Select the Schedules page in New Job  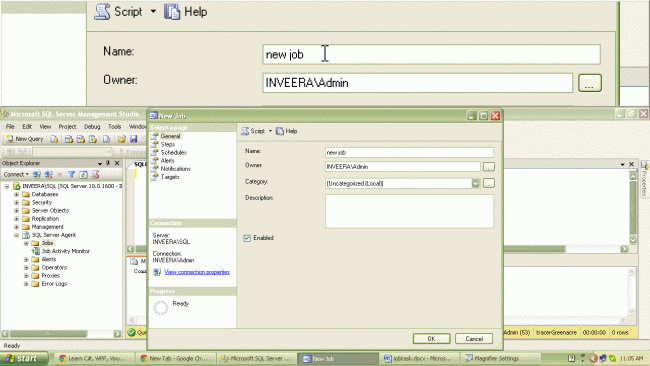coord(173,153)
